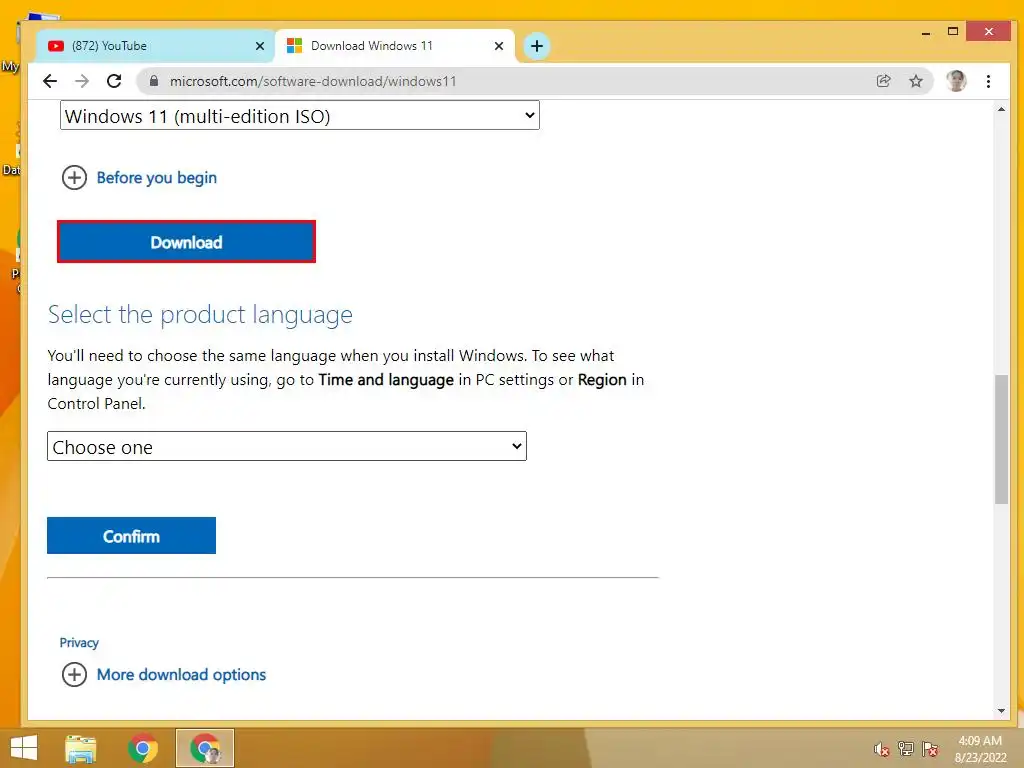The height and width of the screenshot is (768, 1024).
Task: Open the Chrome profile avatar
Action: pyautogui.click(x=956, y=81)
